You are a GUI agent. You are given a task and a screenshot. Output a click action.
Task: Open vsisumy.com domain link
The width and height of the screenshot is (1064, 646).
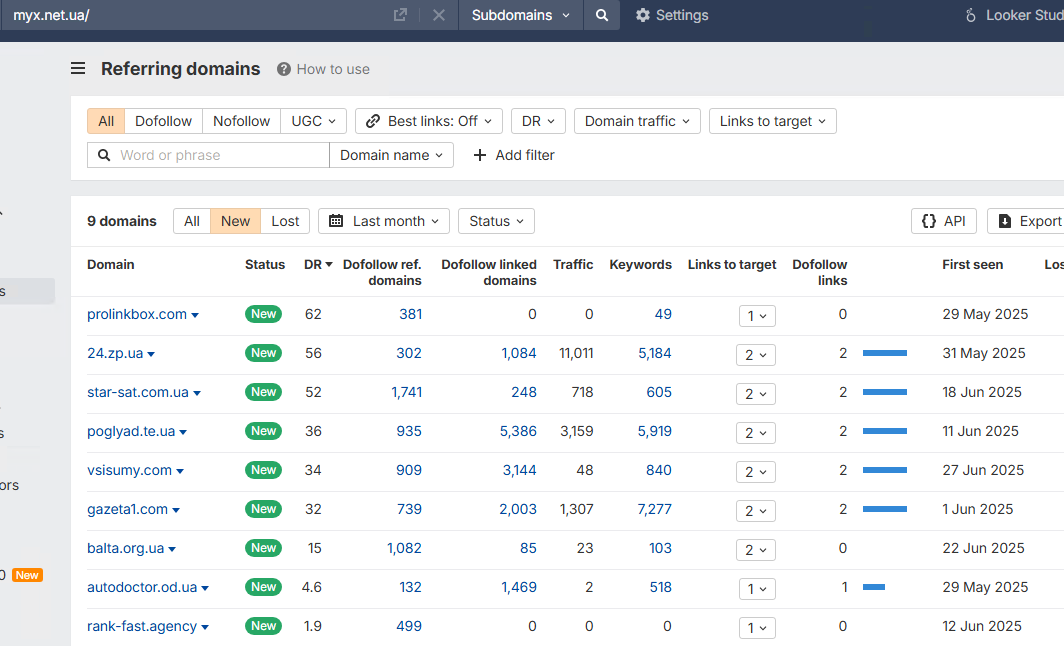[130, 470]
